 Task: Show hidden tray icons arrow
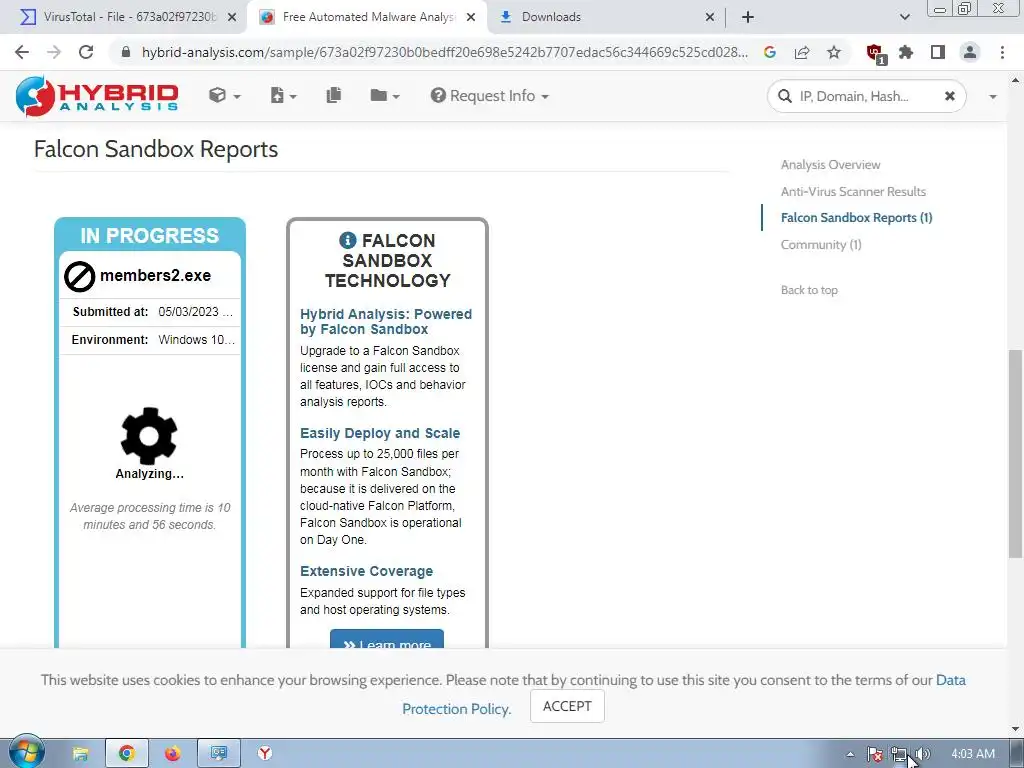click(850, 754)
